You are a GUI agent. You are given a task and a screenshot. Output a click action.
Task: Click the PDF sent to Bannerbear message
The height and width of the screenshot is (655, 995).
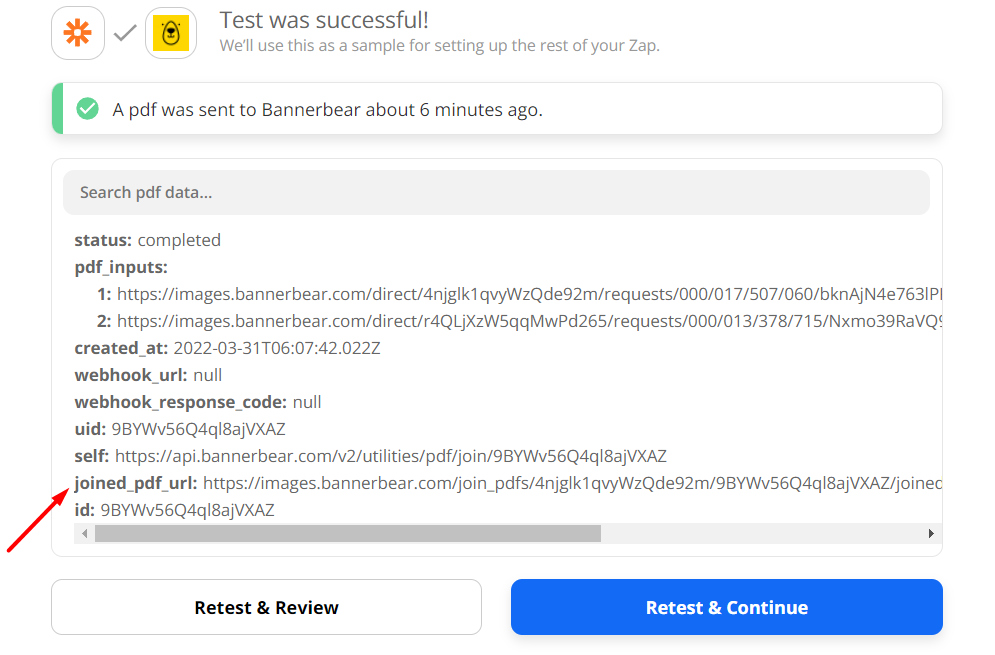coord(327,110)
